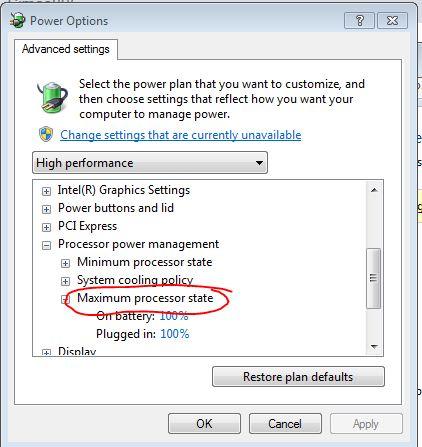Click the Plugged in 100% value

pos(175,334)
